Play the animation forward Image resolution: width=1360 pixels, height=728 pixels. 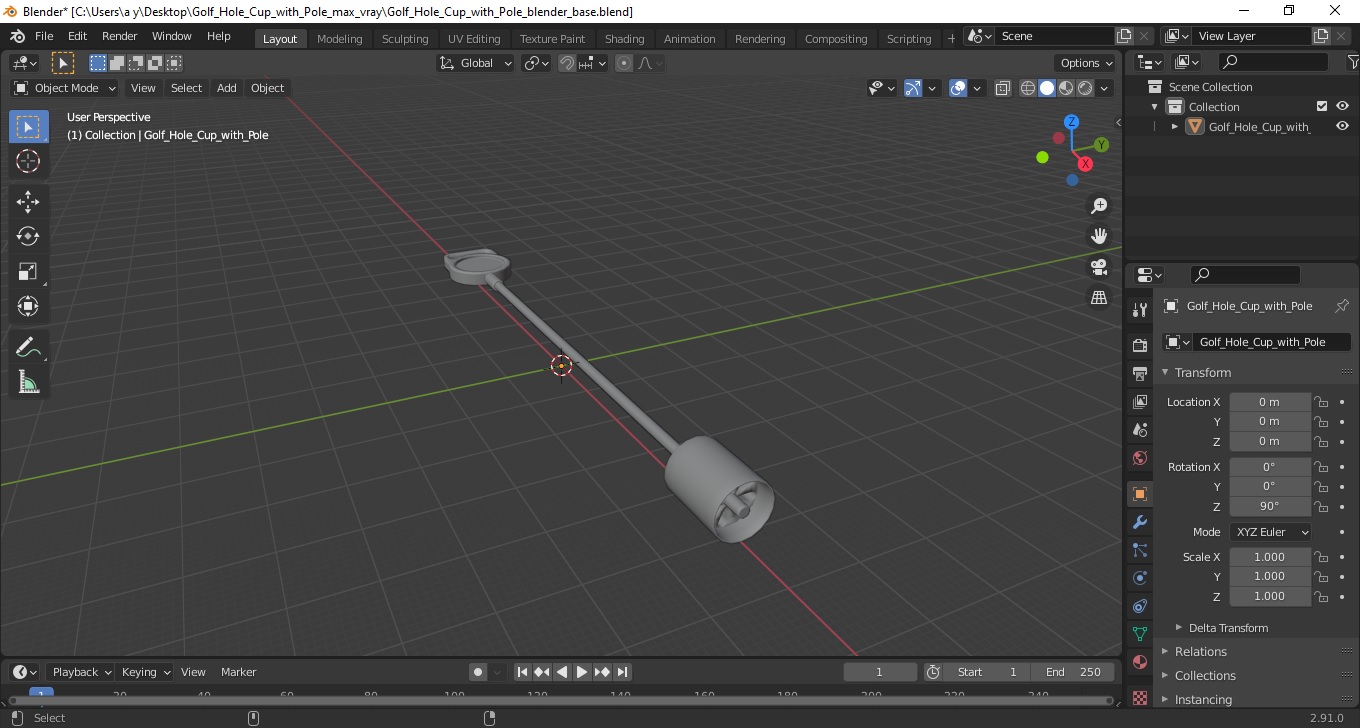coord(582,672)
